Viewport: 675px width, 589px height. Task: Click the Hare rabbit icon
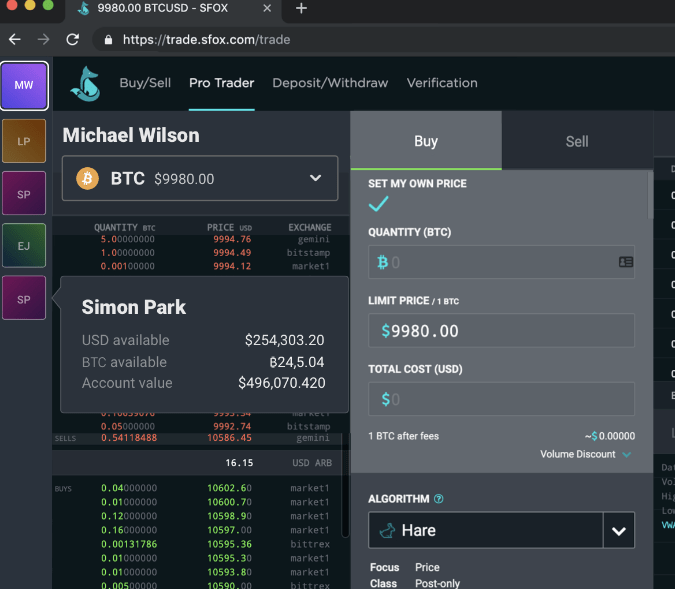387,530
